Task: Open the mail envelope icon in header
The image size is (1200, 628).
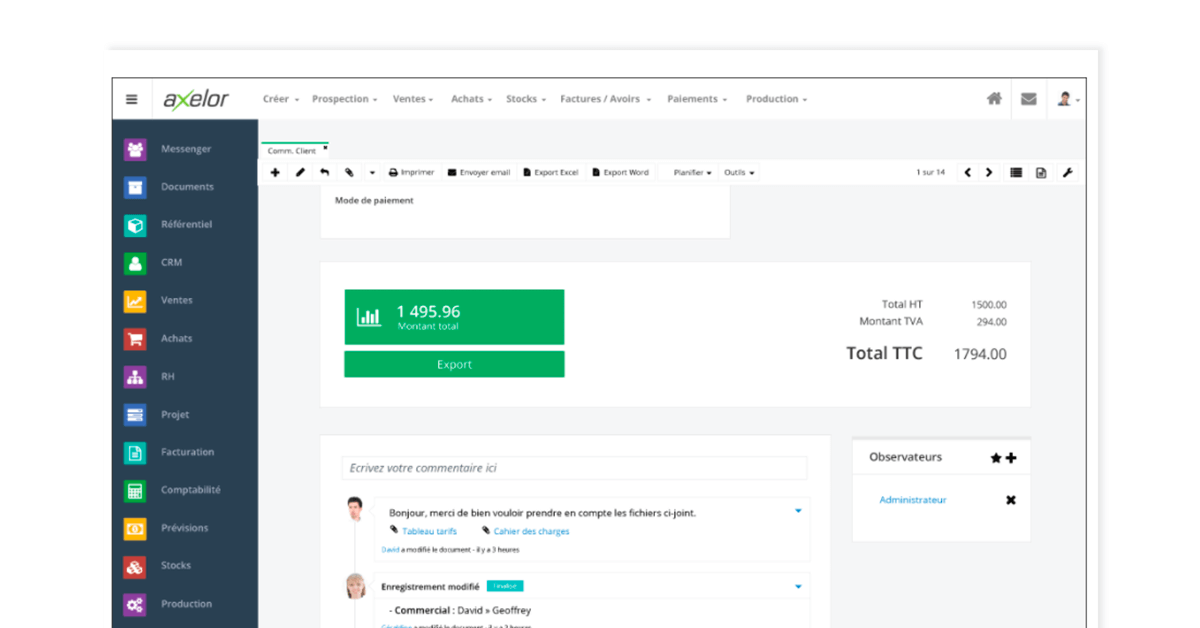Action: tap(1028, 99)
